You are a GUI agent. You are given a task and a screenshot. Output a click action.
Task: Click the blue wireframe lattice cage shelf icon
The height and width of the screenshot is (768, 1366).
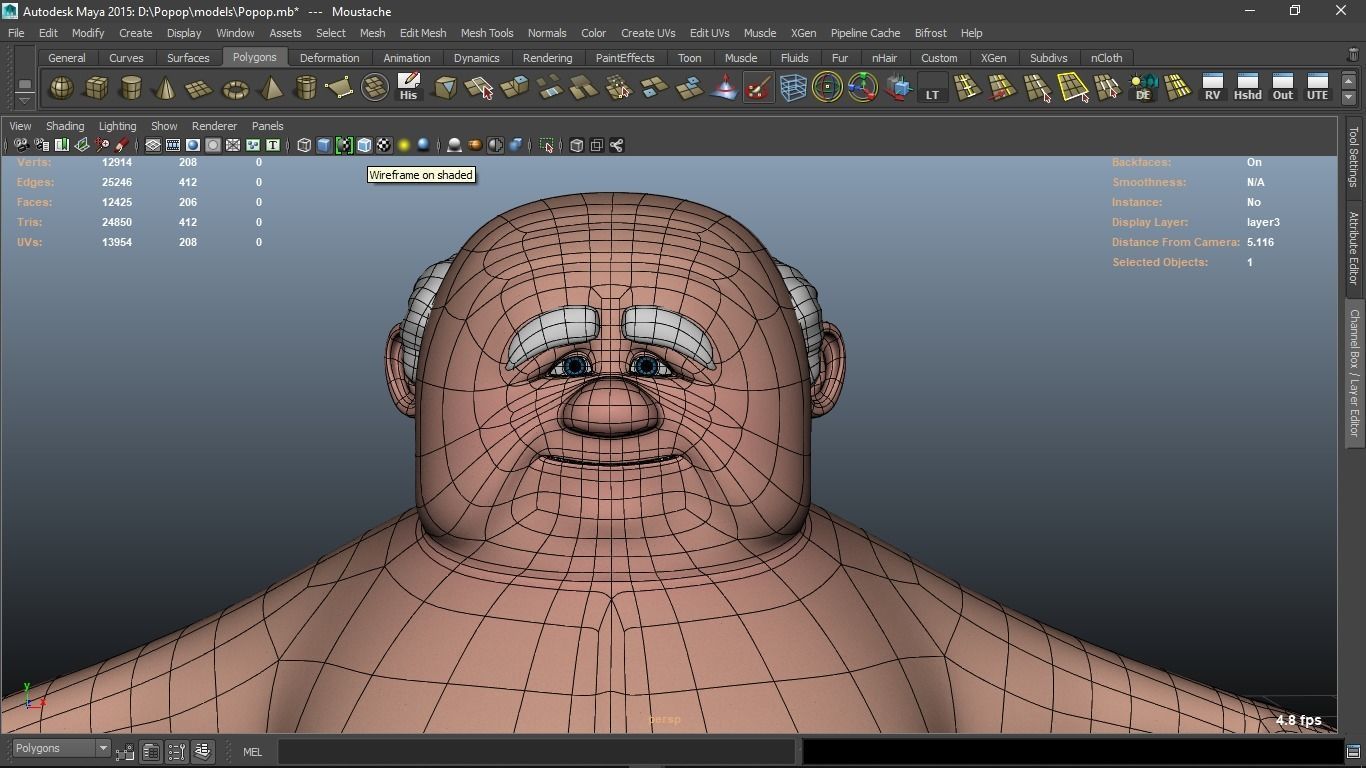point(793,88)
